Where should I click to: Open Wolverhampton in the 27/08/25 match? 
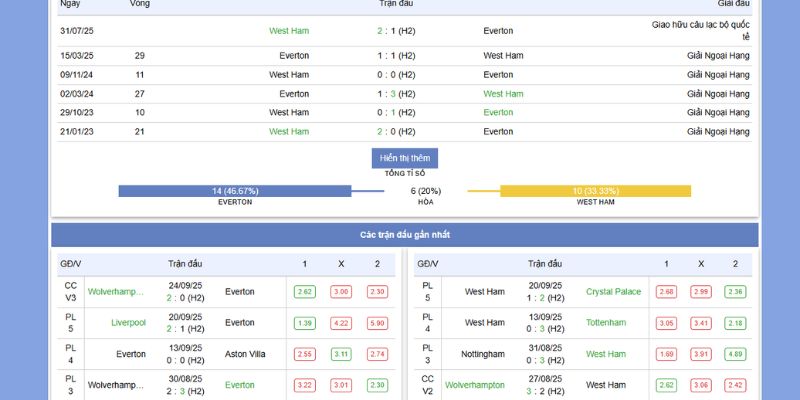[474, 385]
